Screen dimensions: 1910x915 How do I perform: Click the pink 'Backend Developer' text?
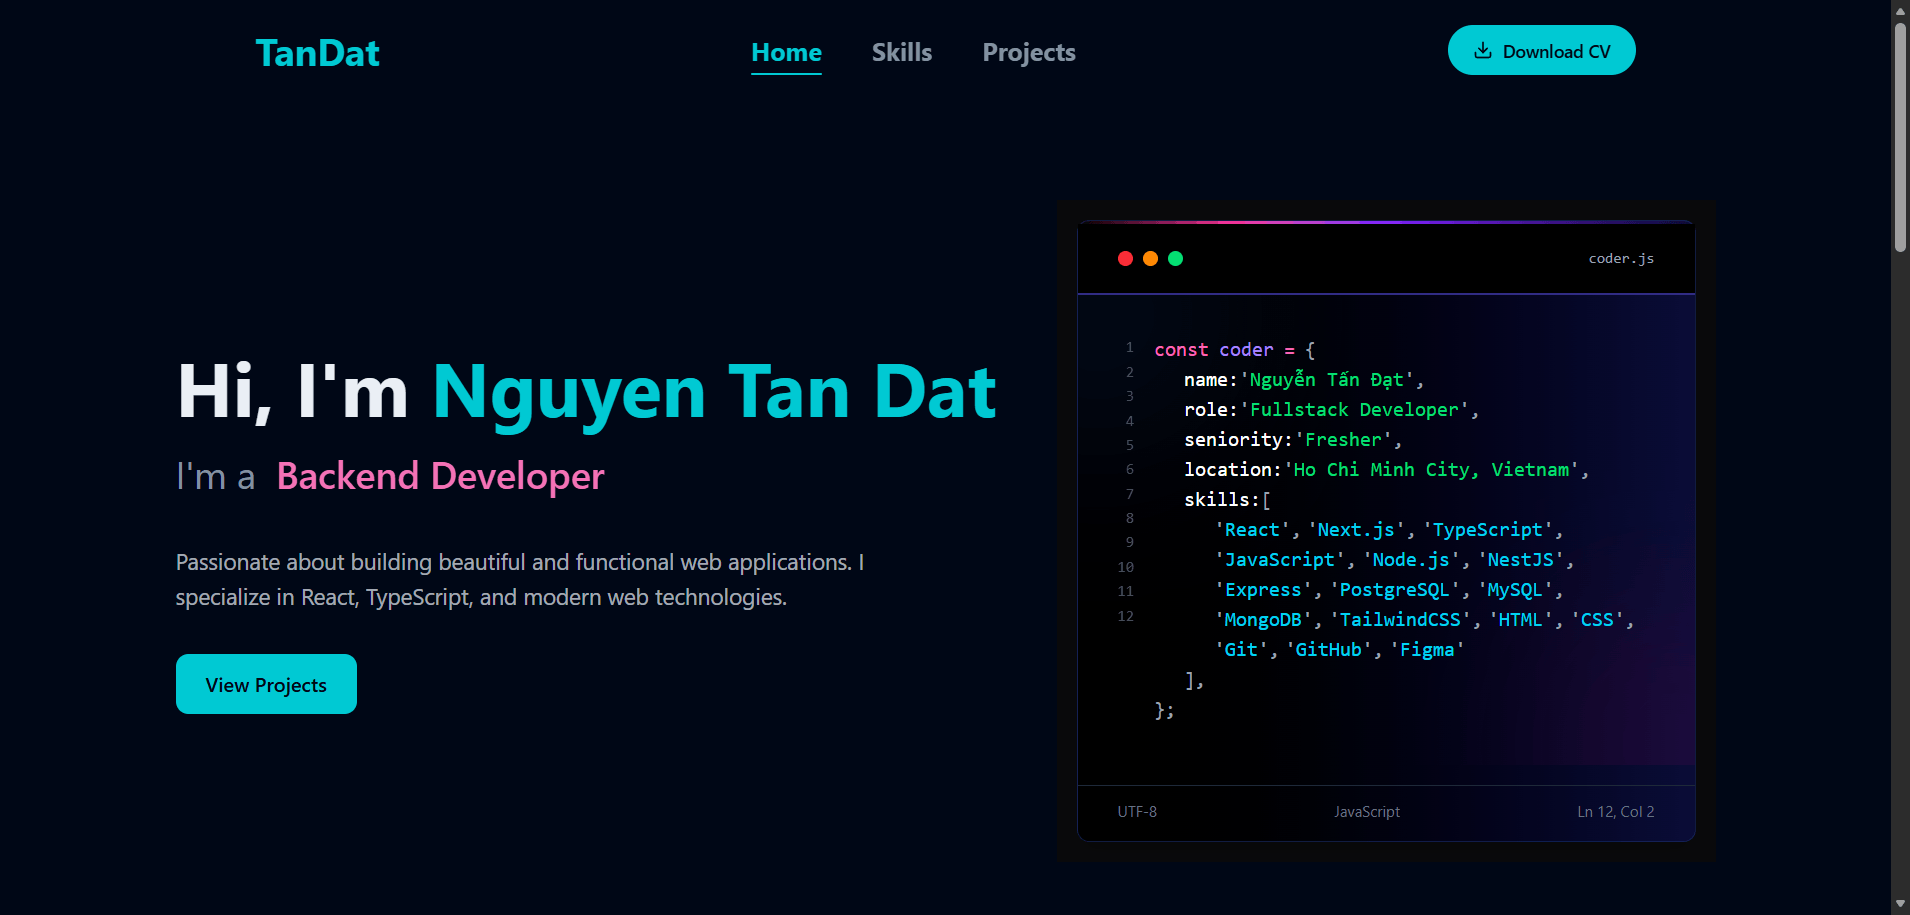click(440, 476)
